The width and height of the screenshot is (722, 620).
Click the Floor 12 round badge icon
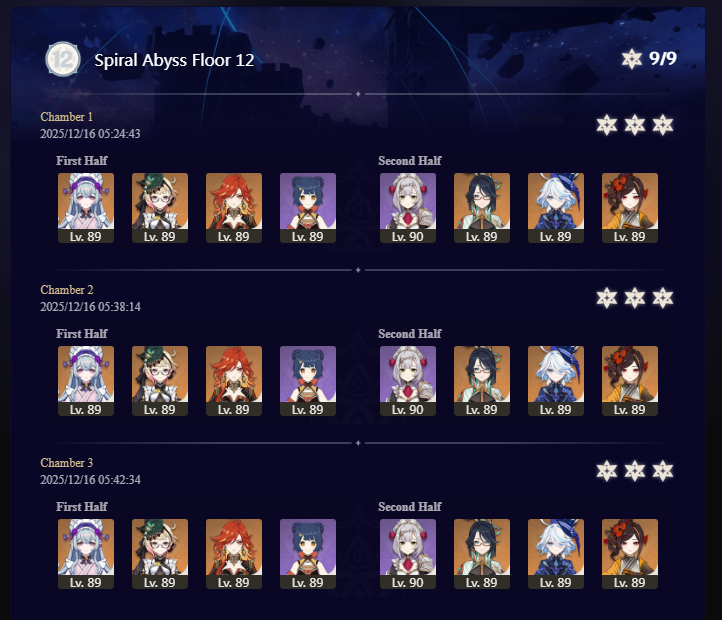coord(63,59)
